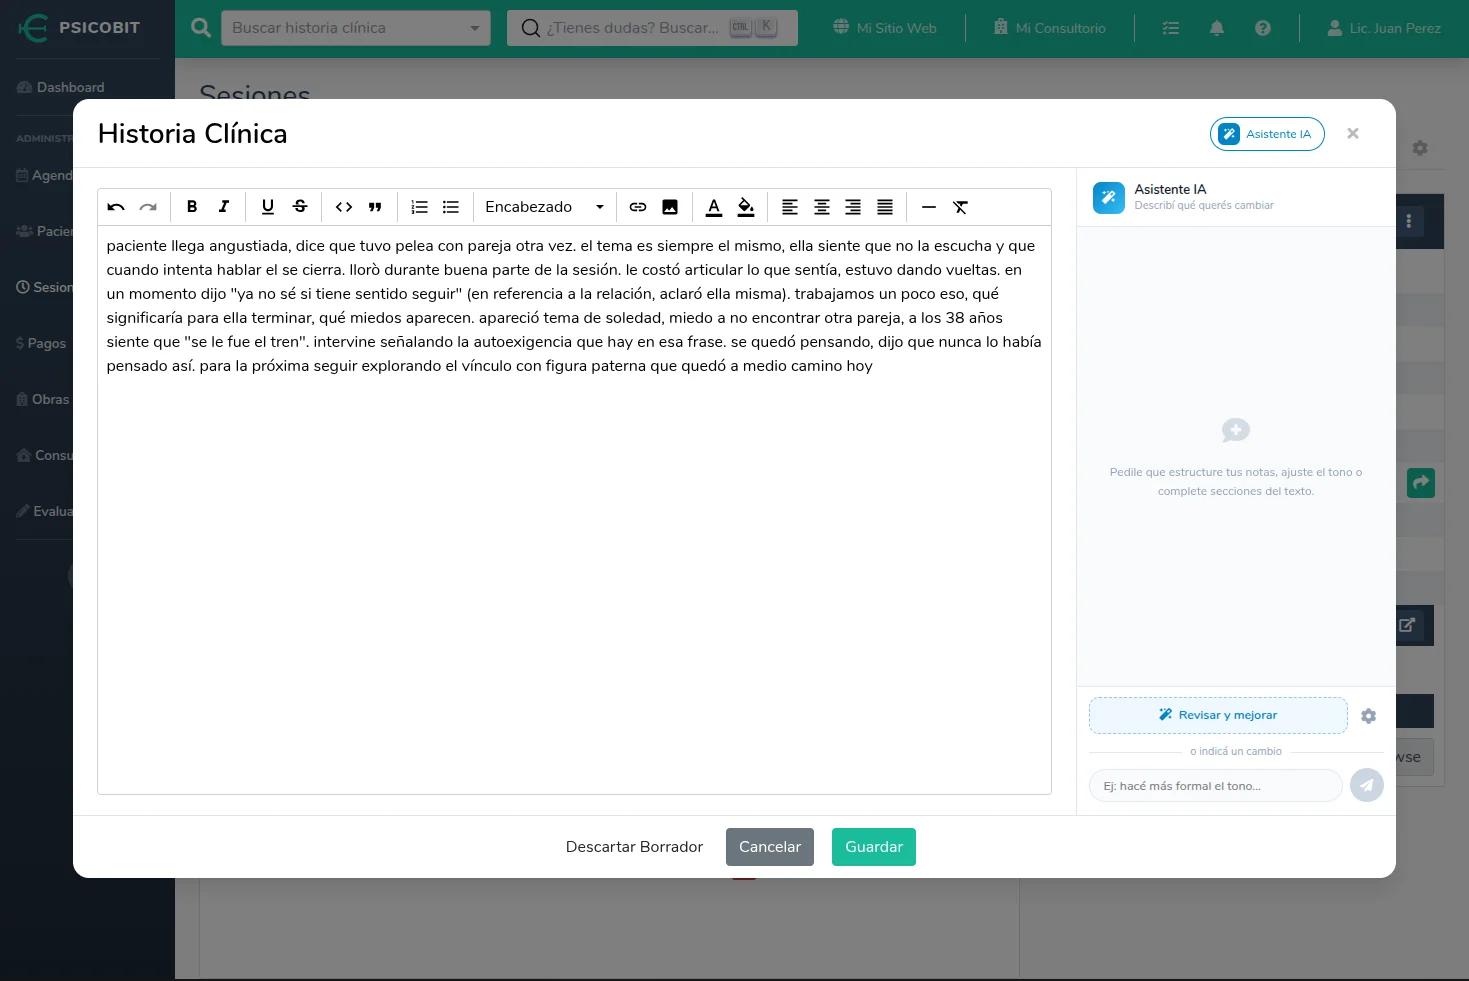Open the Buscar historia clínica dropdown

coord(356,28)
